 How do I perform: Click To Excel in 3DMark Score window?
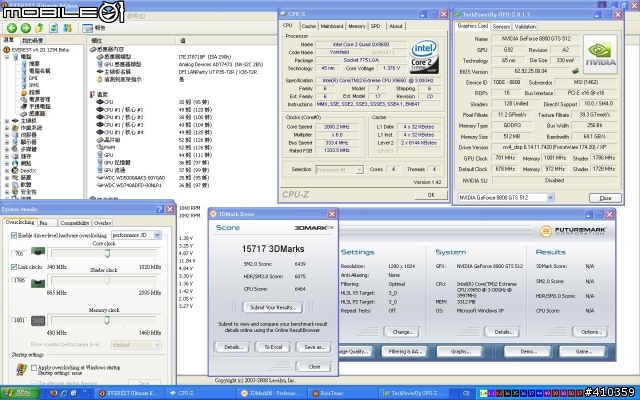click(273, 347)
